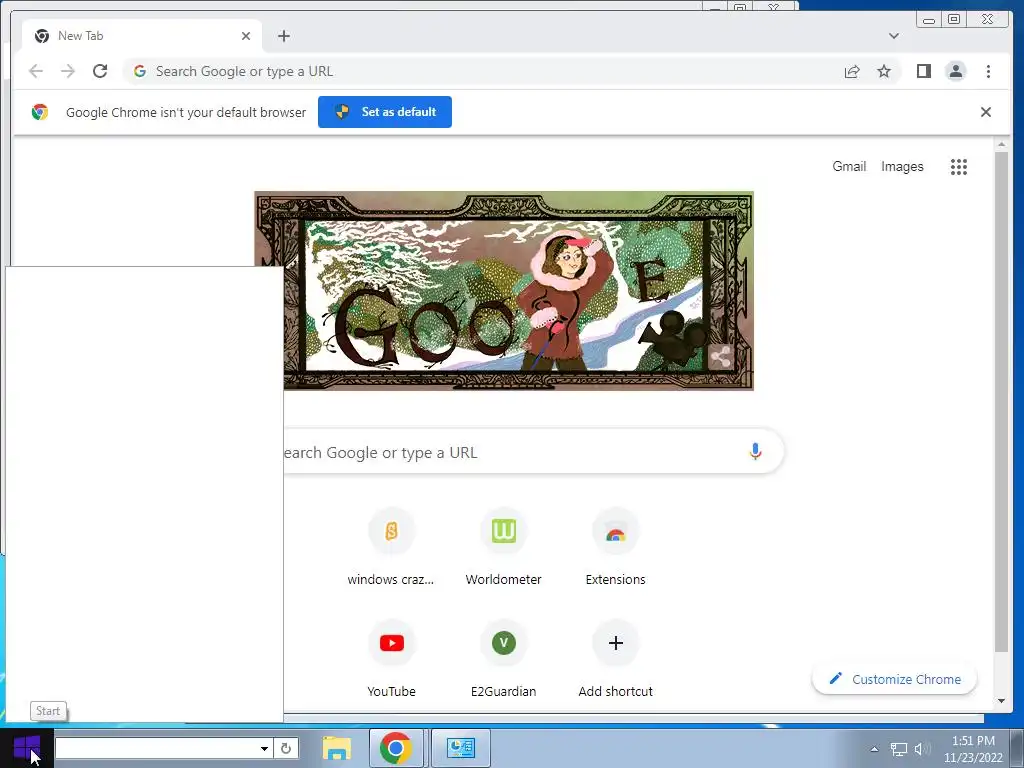Click into the taskbar address input
This screenshot has width=1024, height=768.
point(157,748)
